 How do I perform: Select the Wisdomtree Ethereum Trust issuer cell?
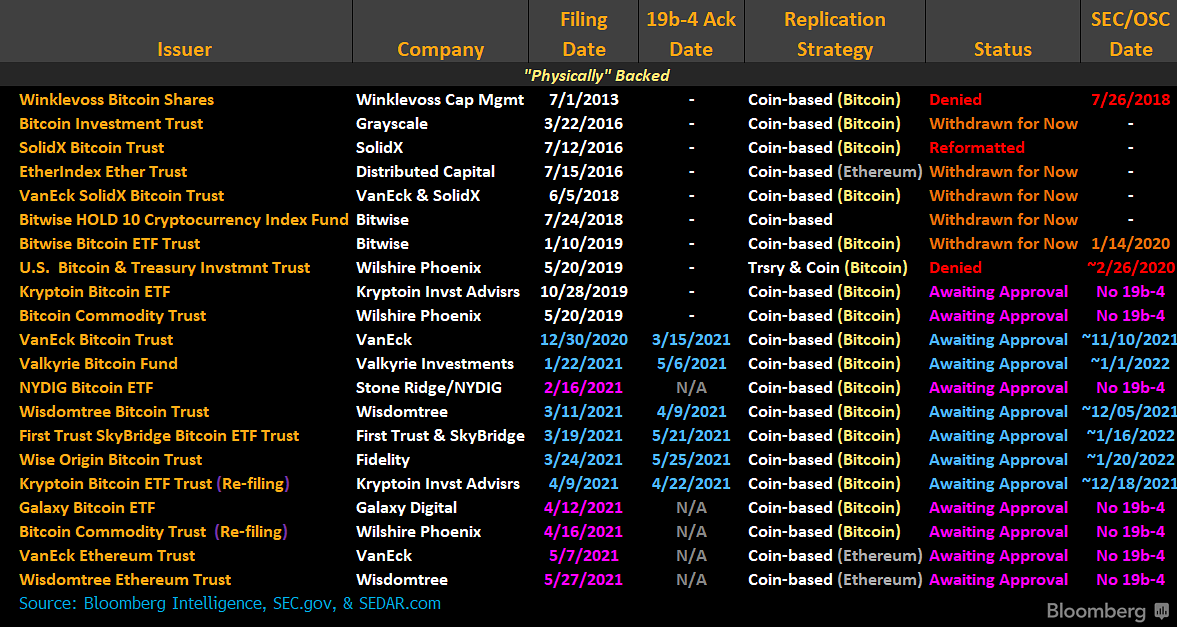coord(125,580)
